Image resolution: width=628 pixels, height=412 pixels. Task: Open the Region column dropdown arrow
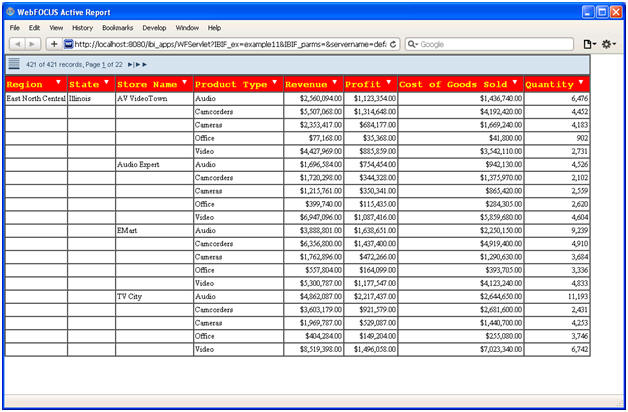[x=58, y=82]
